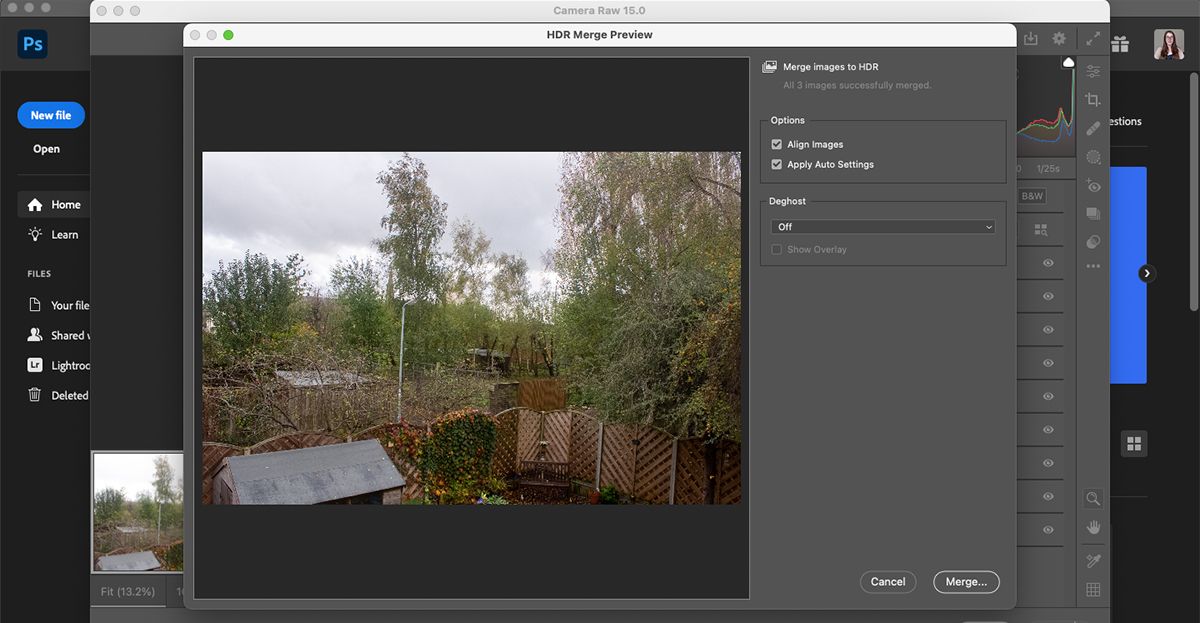This screenshot has height=623, width=1200.
Task: Select the Red Eye removal tool
Action: click(x=1093, y=186)
